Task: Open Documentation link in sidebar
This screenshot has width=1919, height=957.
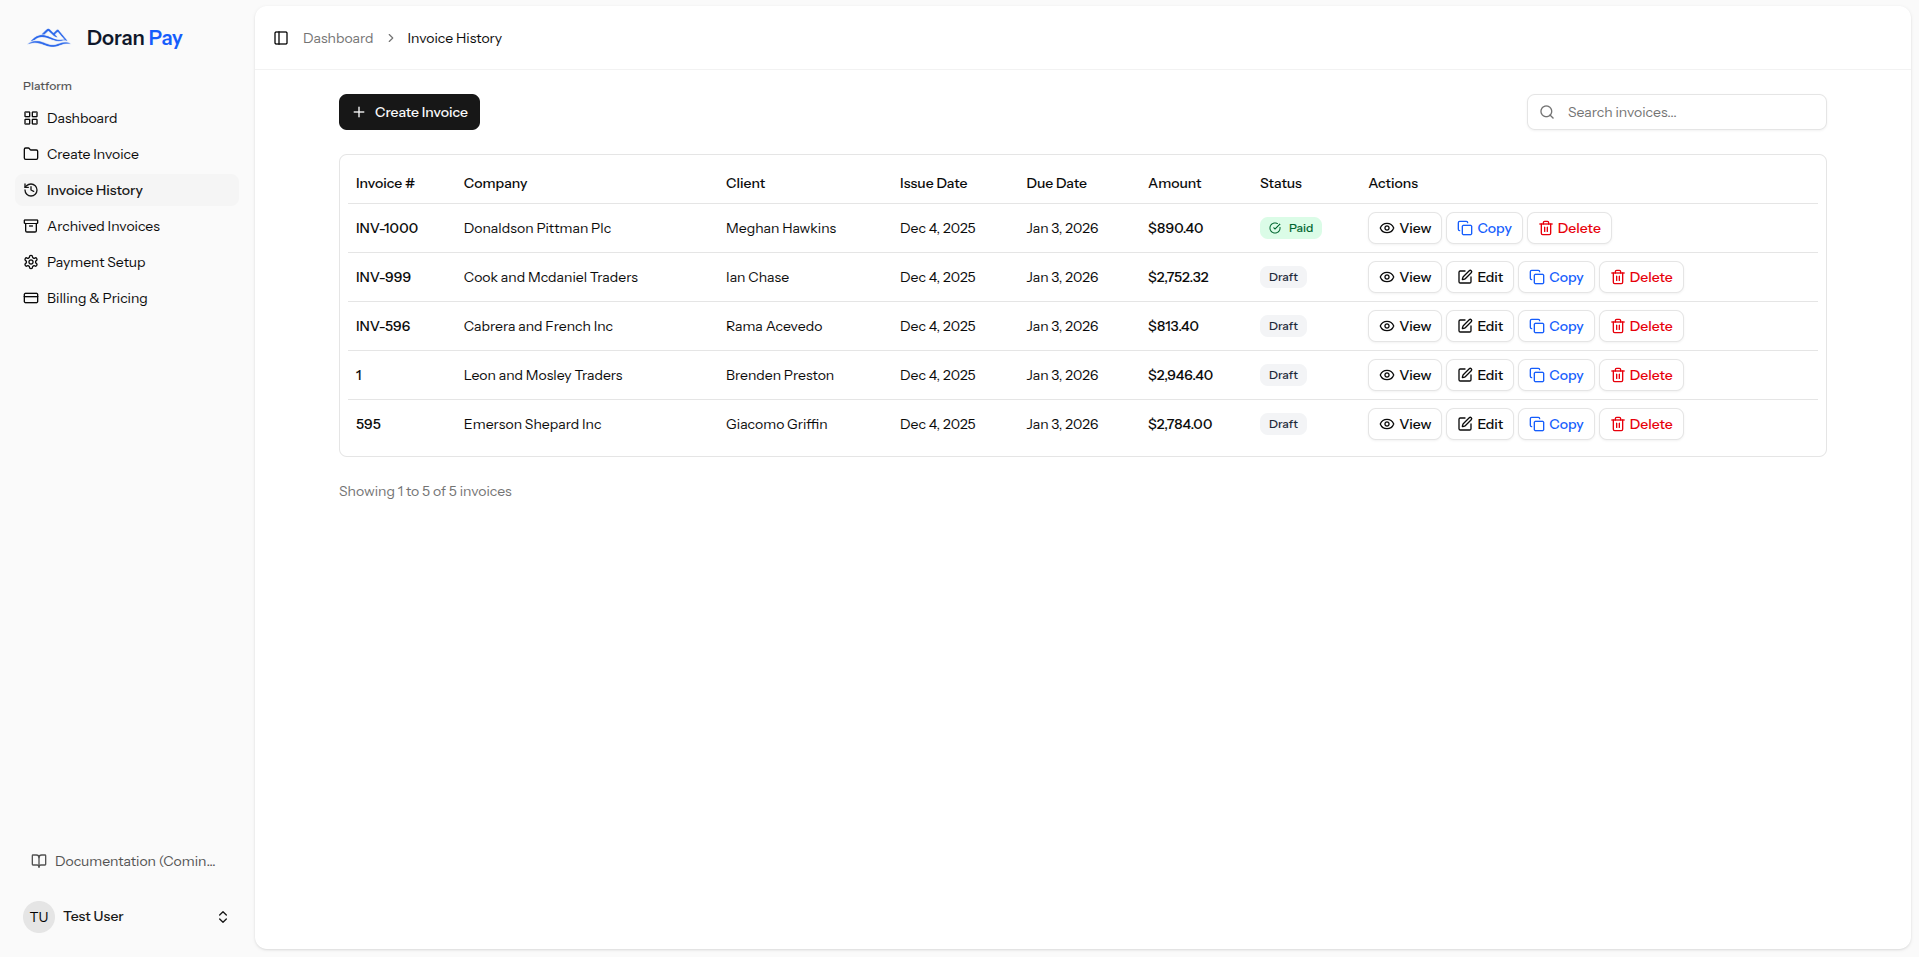Action: tap(134, 861)
